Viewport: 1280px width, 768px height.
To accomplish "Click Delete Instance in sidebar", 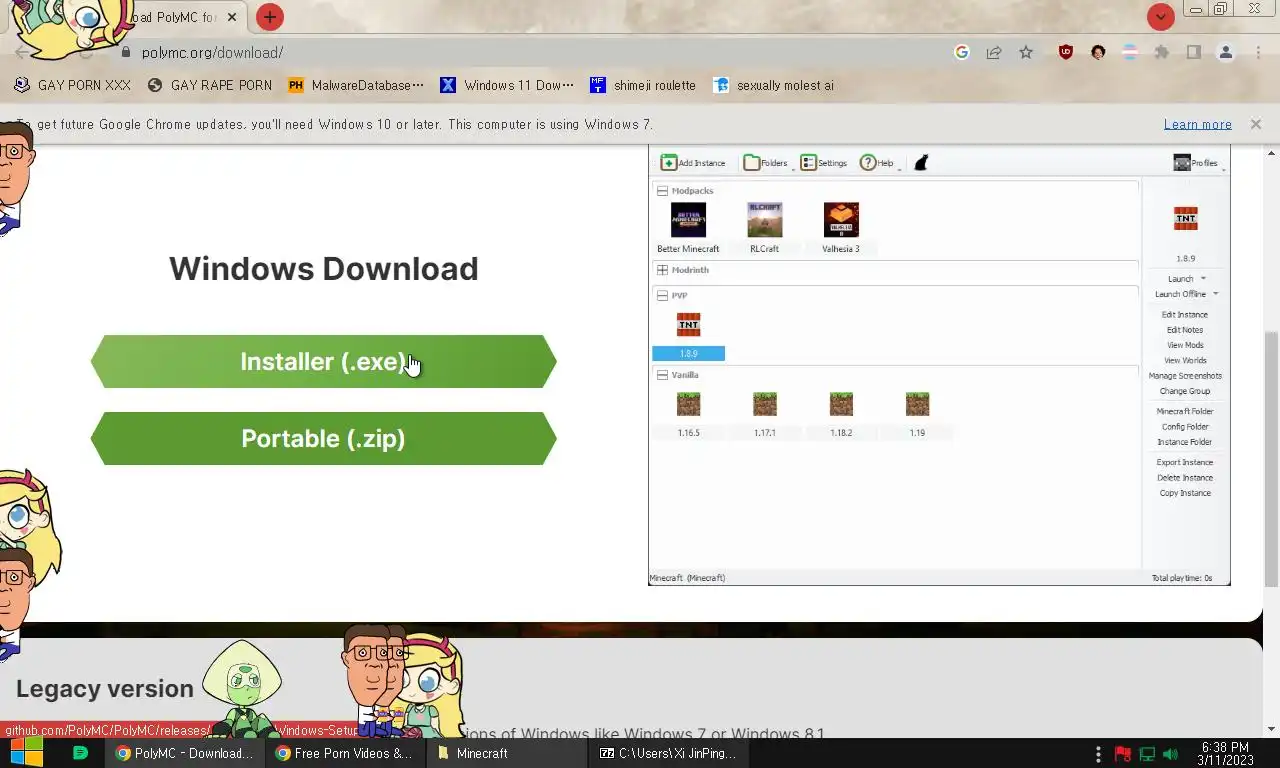I will [1185, 478].
